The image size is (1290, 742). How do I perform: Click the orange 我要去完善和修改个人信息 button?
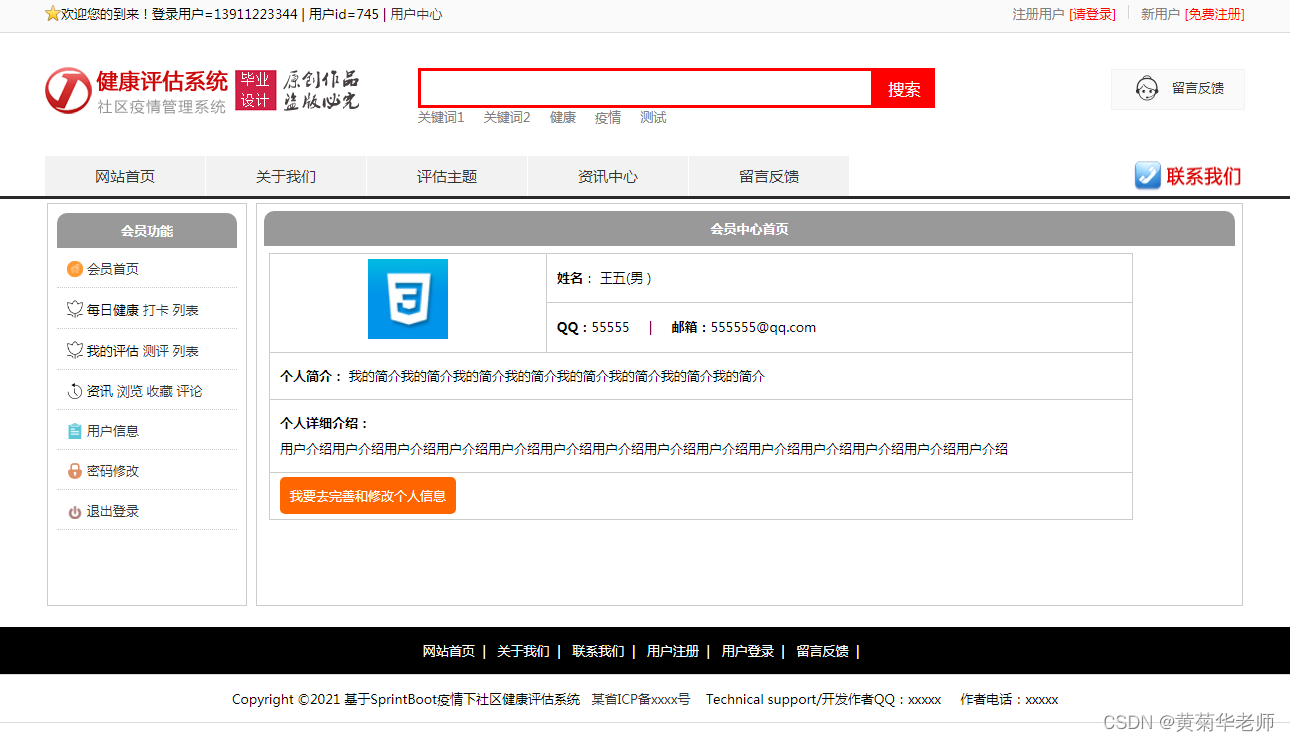click(x=368, y=496)
